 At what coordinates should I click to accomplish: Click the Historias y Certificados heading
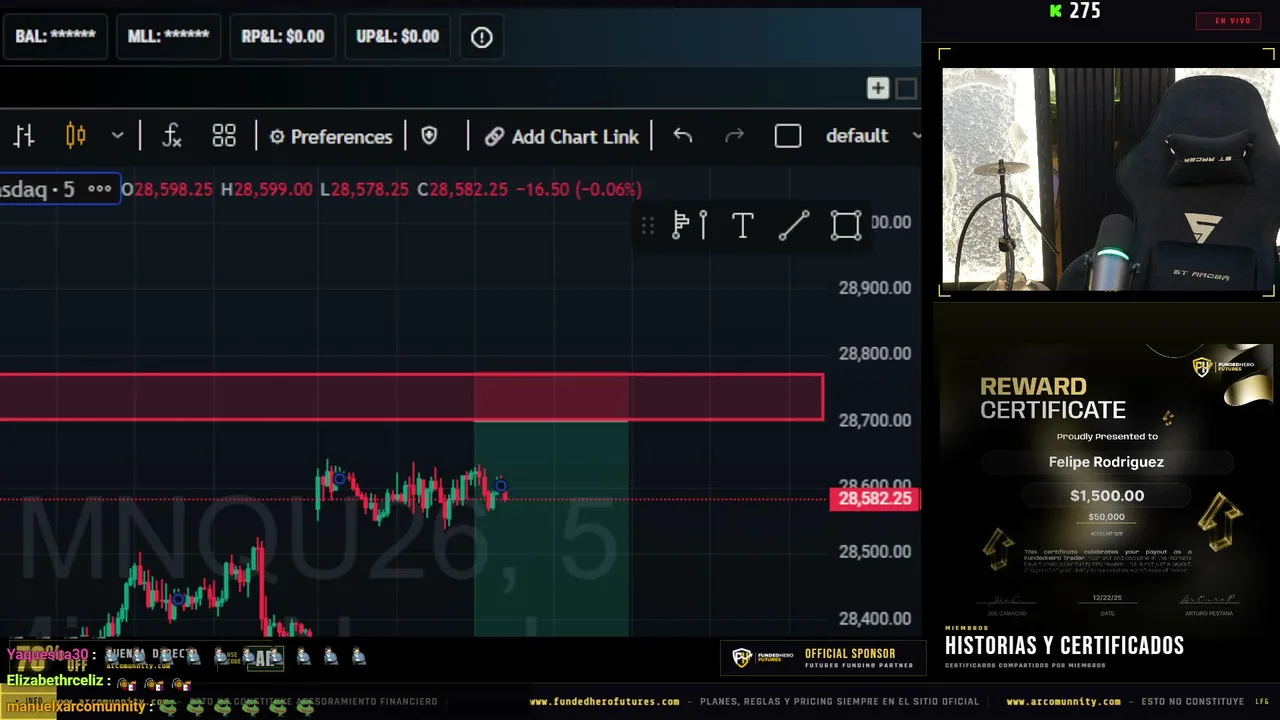click(x=1064, y=645)
